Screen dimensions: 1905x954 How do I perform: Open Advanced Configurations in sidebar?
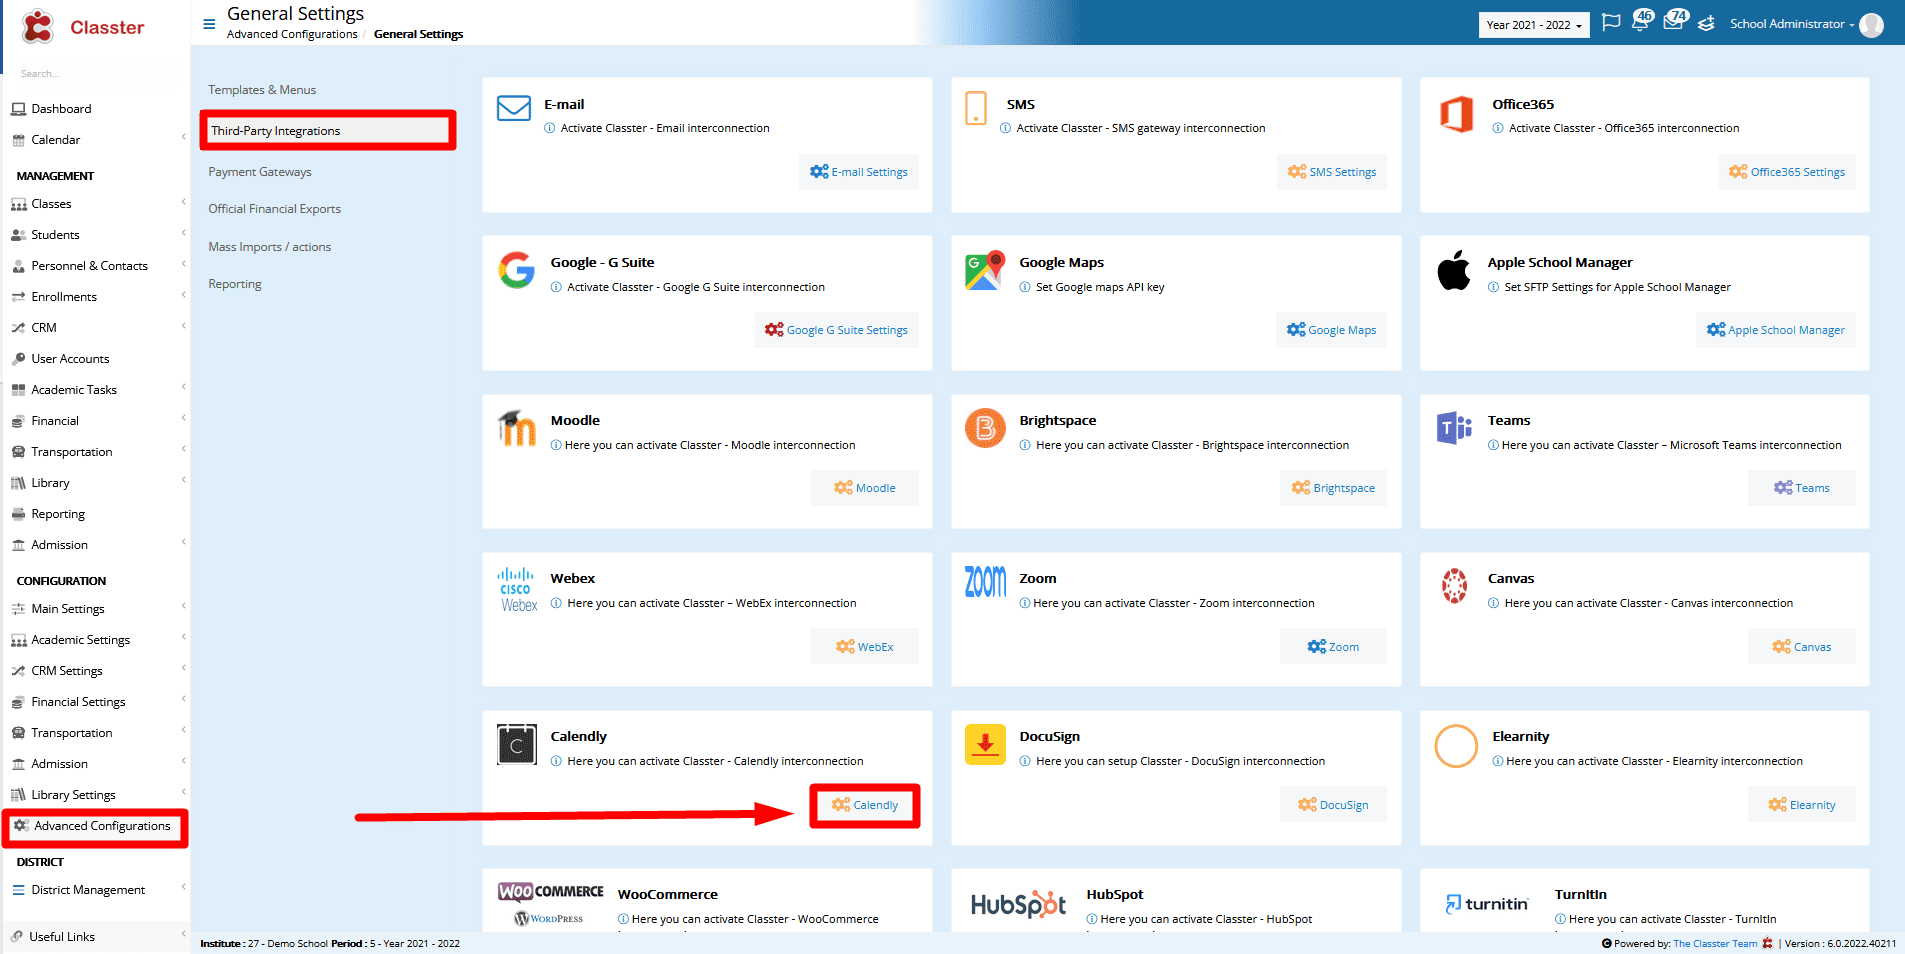(x=95, y=826)
